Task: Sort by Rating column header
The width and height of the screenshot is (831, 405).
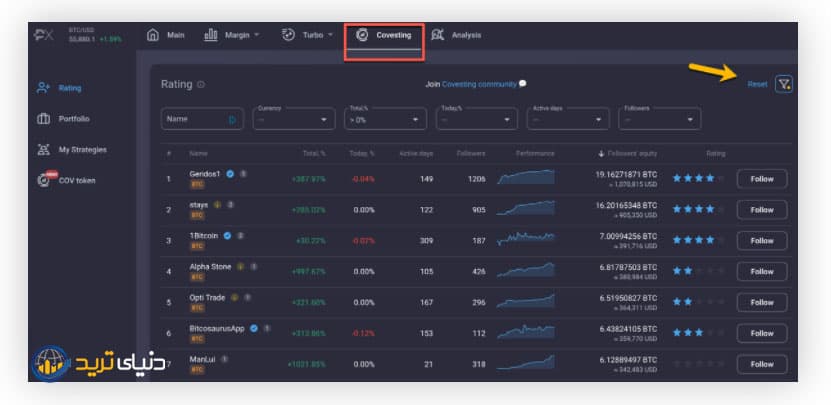Action: coord(715,153)
